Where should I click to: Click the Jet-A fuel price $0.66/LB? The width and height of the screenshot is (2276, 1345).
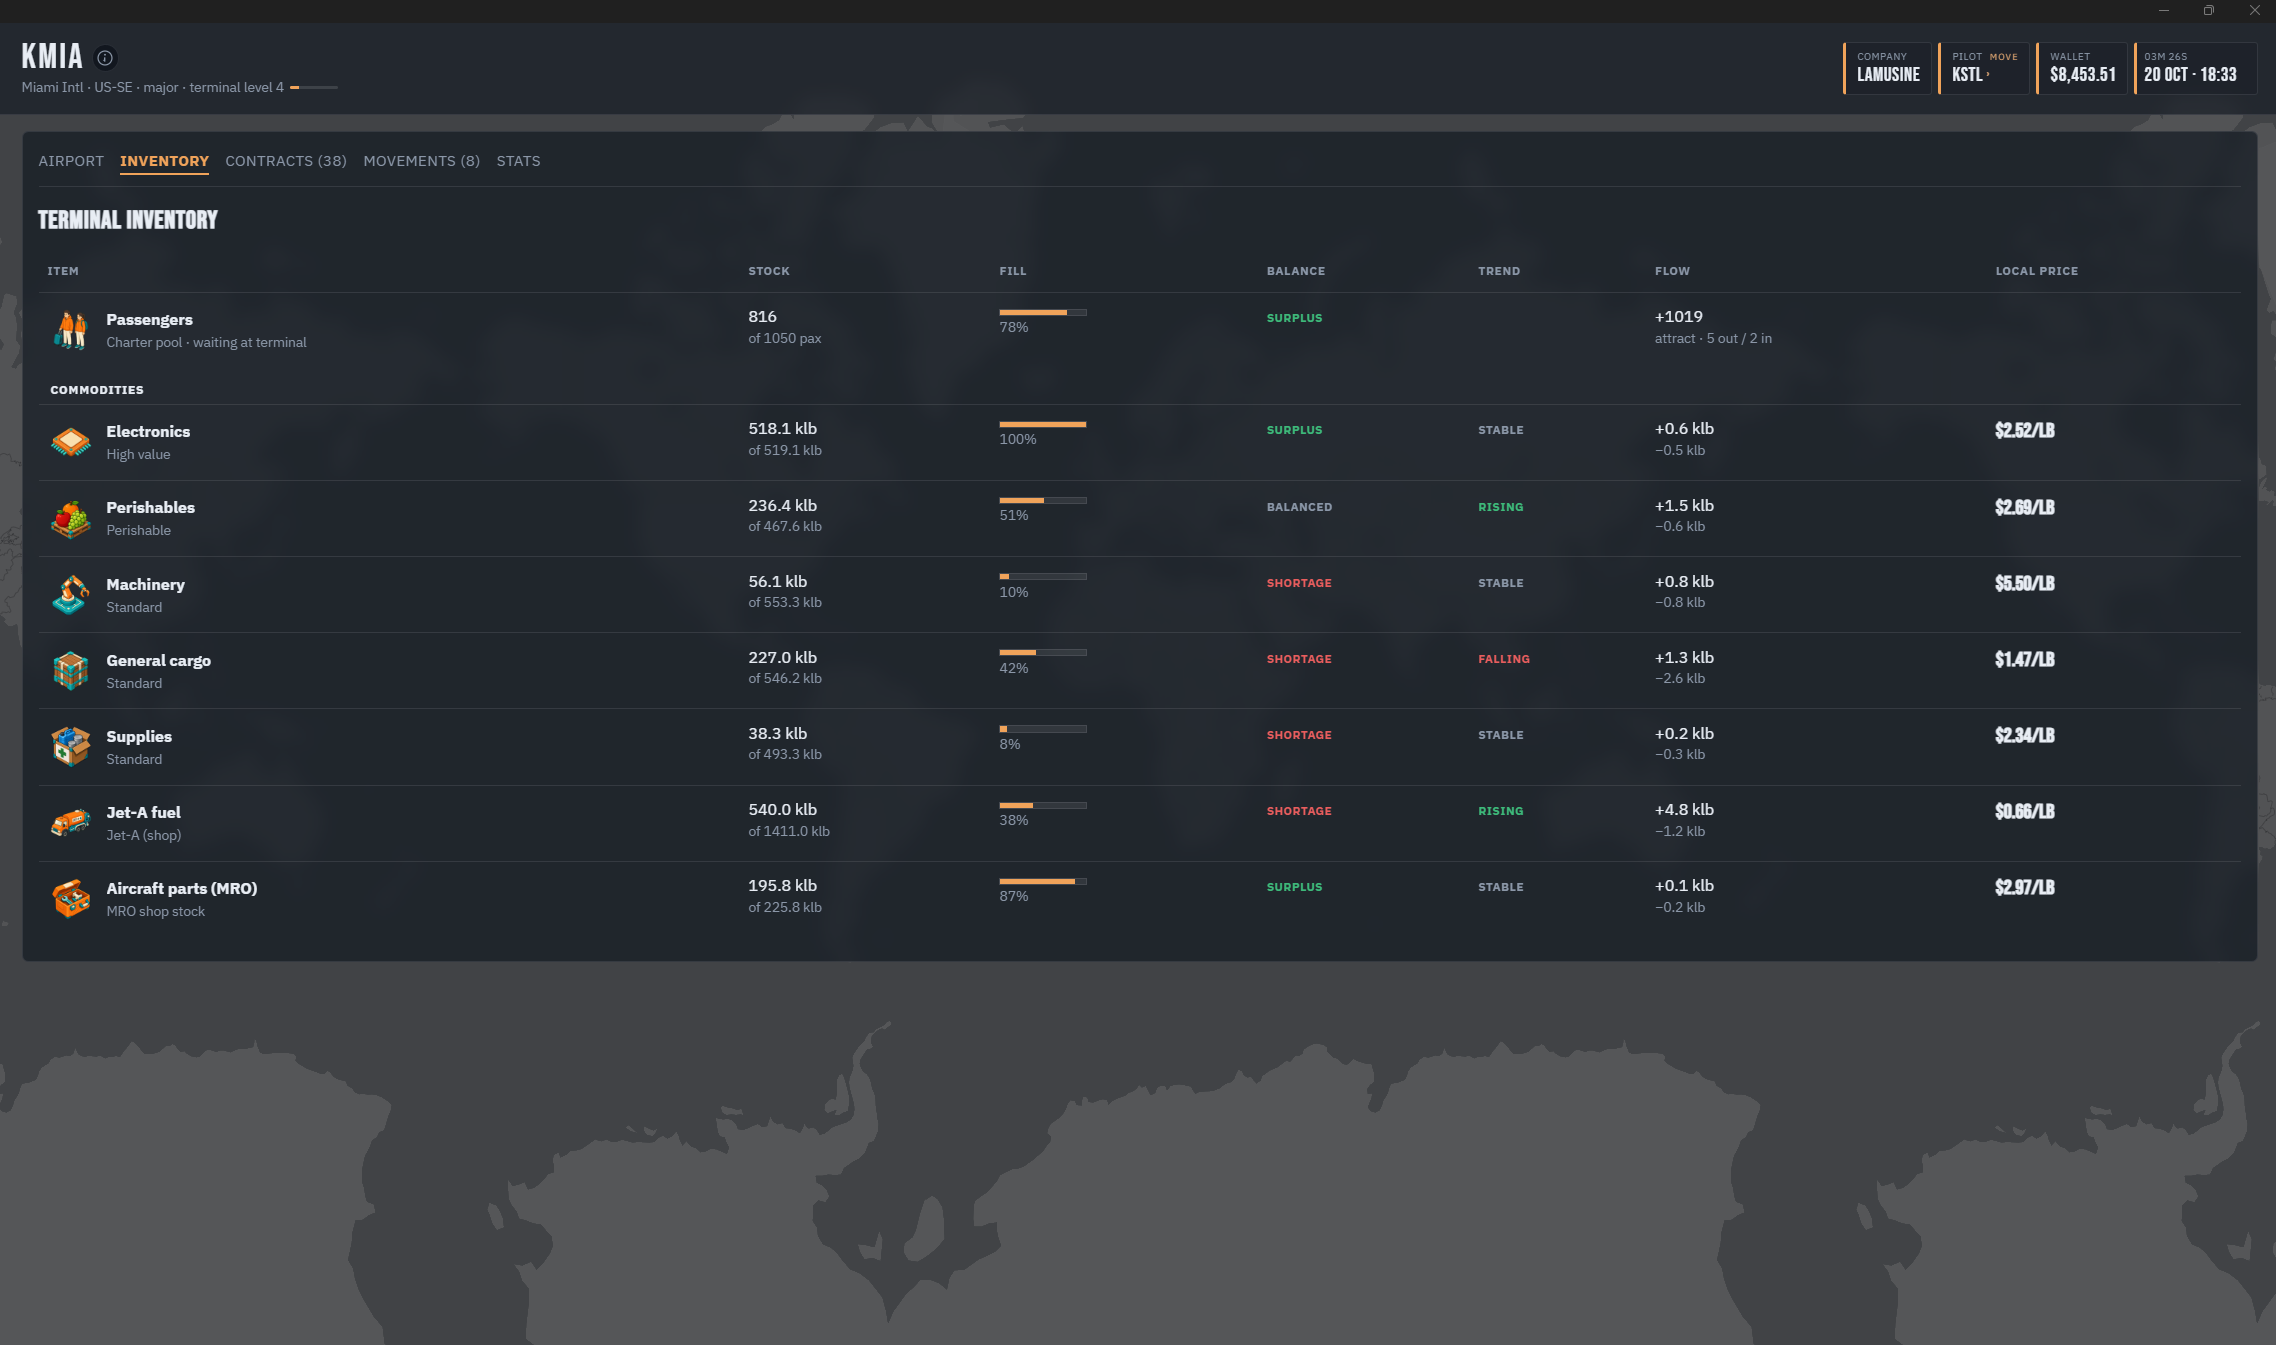pyautogui.click(x=2024, y=811)
